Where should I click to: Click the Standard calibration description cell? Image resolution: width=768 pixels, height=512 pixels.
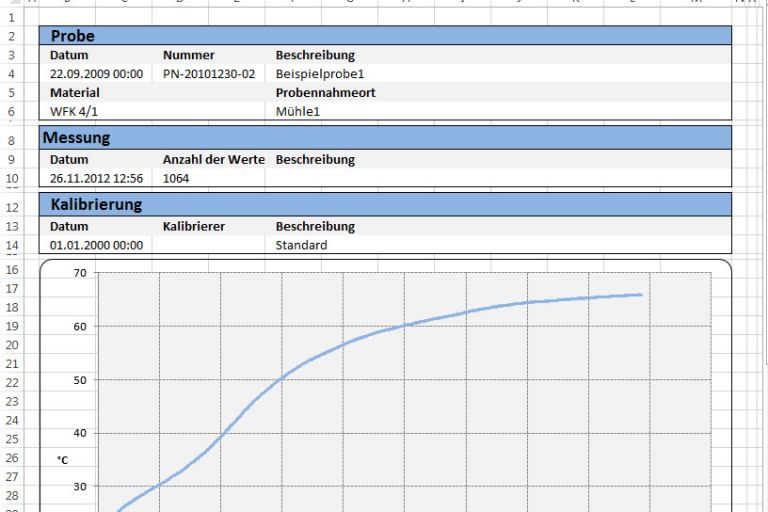click(301, 245)
